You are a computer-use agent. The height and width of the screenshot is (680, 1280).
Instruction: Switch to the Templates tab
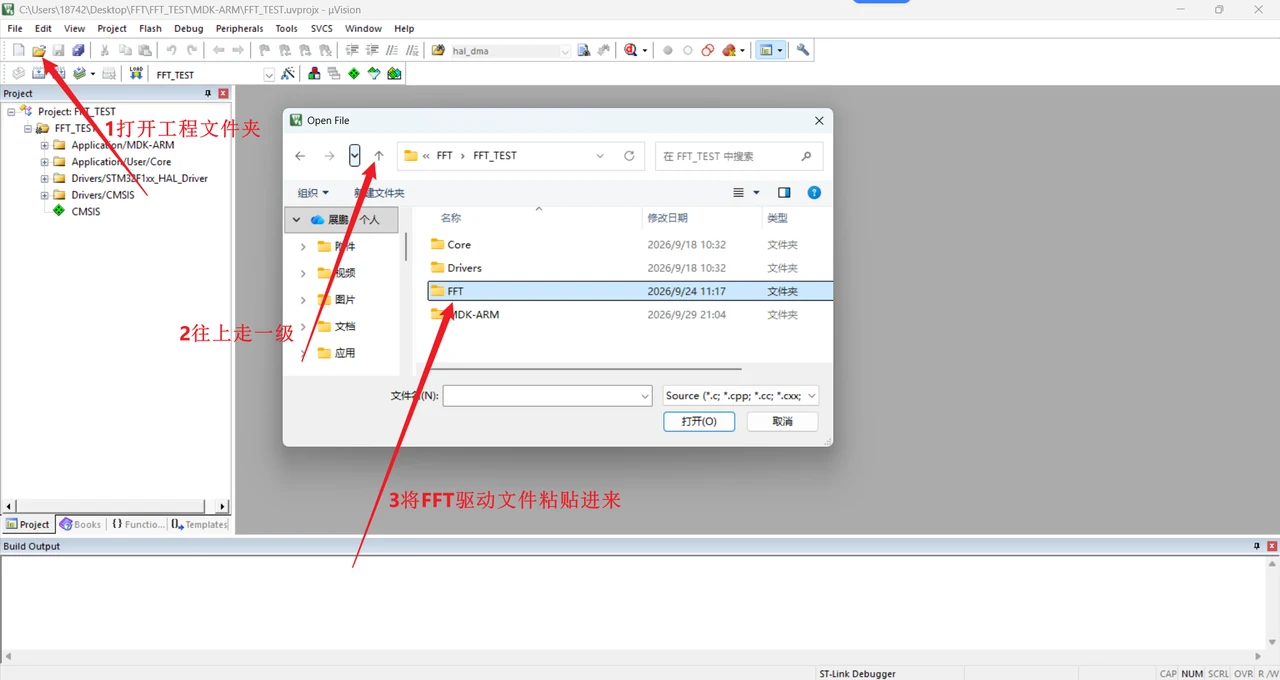click(x=199, y=524)
